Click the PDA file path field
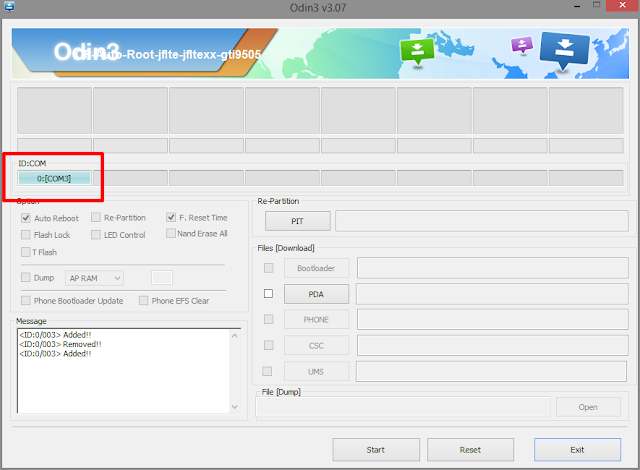640x470 pixels. coord(492,294)
